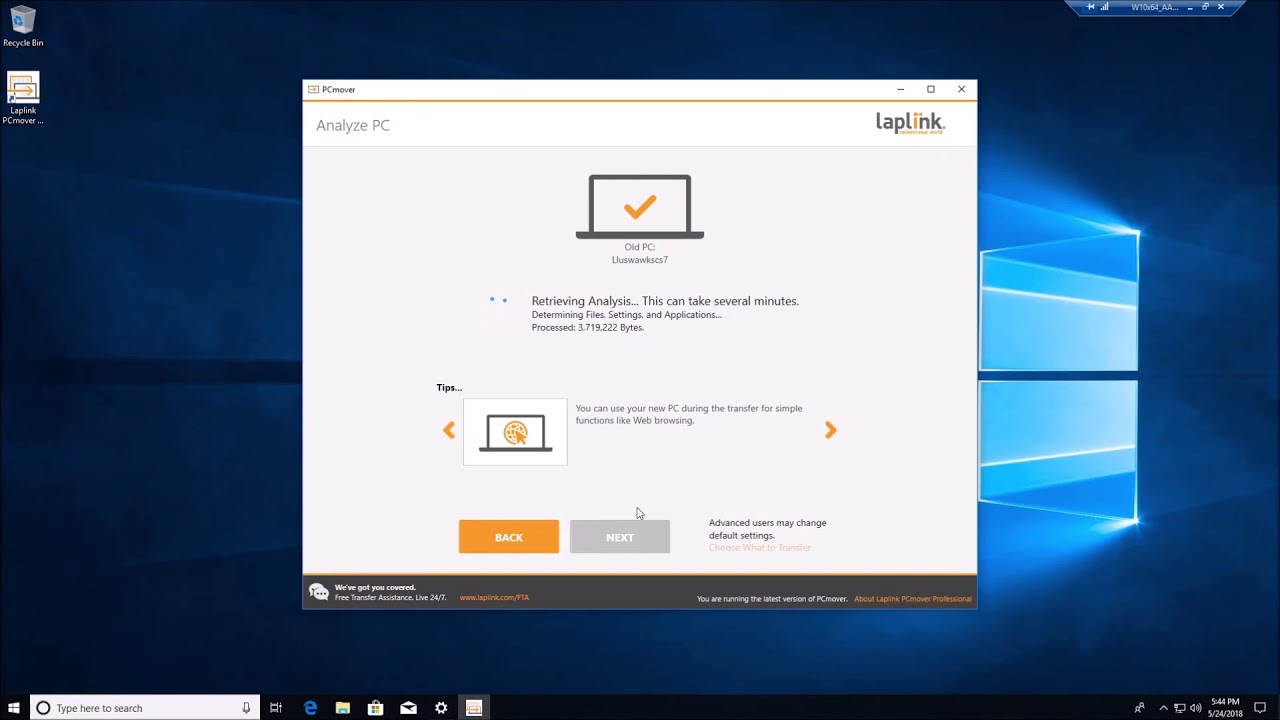This screenshot has height=720, width=1280.
Task: Minimize the remote session connection bar
Action: 1192,7
